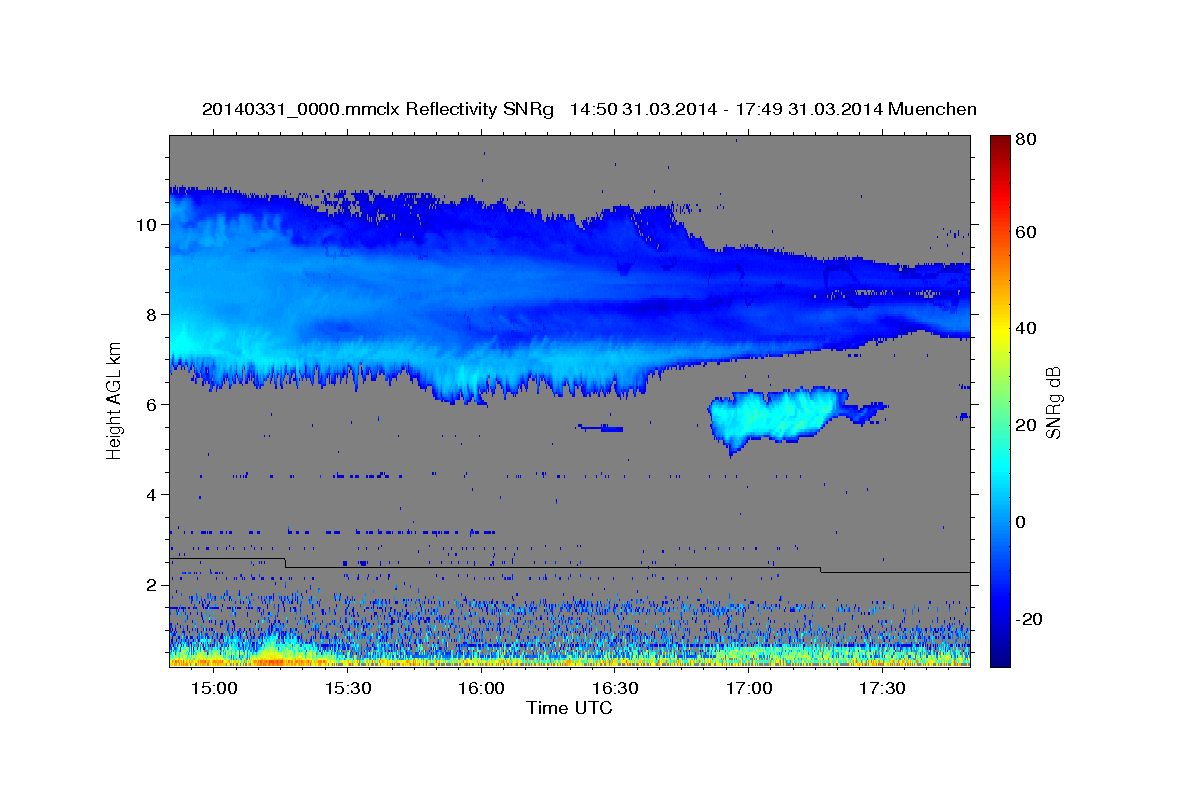The height and width of the screenshot is (800, 1200).
Task: Click the small blue streak near 16:25
Action: (x=602, y=428)
